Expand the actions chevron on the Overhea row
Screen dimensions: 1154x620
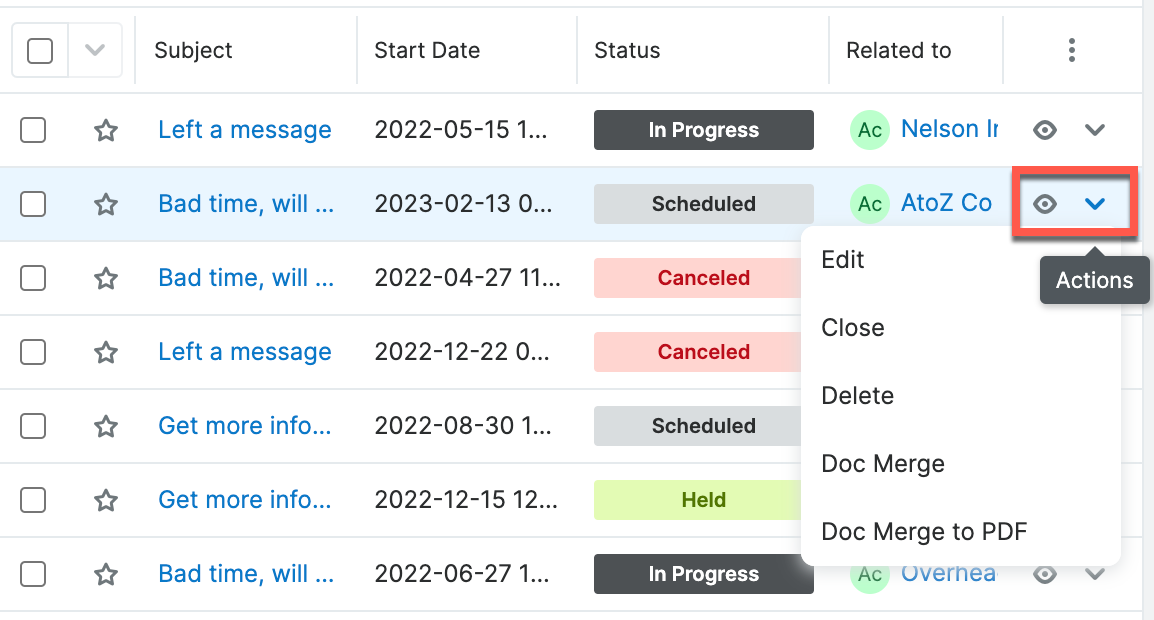coord(1095,574)
